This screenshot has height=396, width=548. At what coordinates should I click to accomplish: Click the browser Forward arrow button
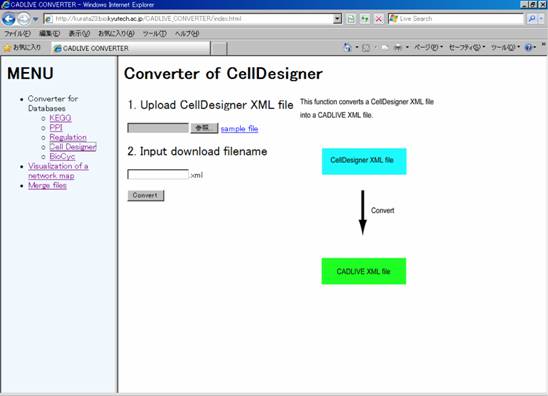pos(23,19)
